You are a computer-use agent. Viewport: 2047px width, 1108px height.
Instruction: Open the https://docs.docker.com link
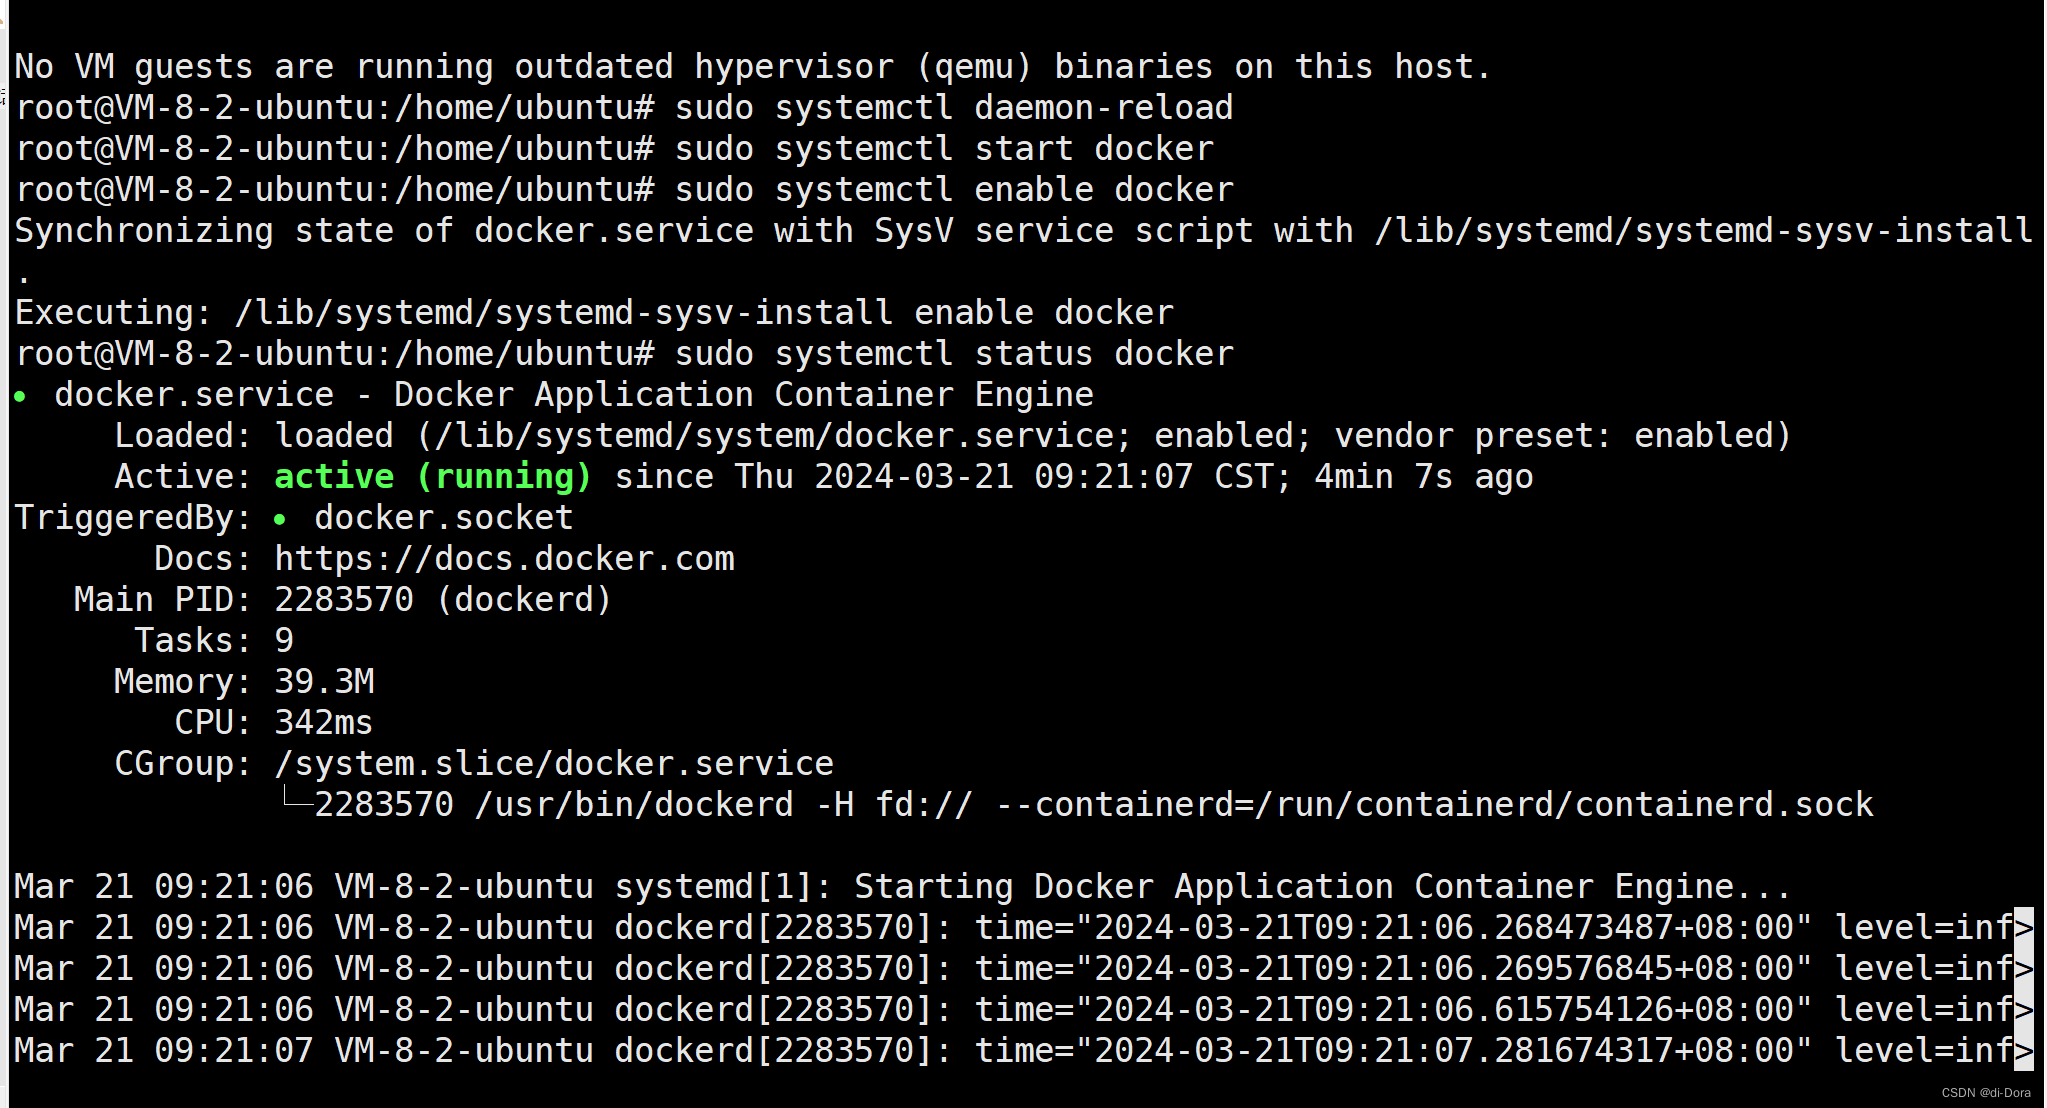pyautogui.click(x=504, y=558)
